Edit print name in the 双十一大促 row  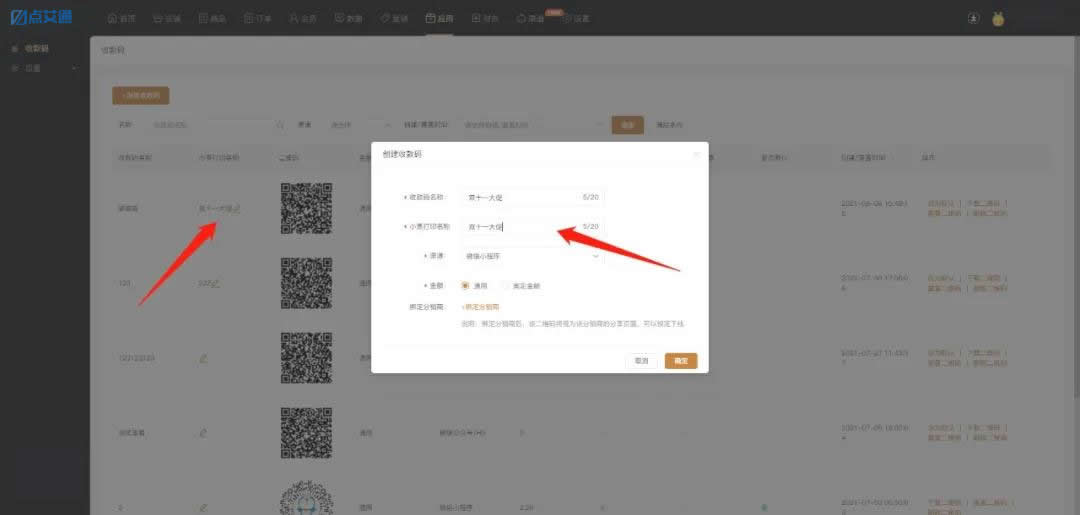[236, 207]
